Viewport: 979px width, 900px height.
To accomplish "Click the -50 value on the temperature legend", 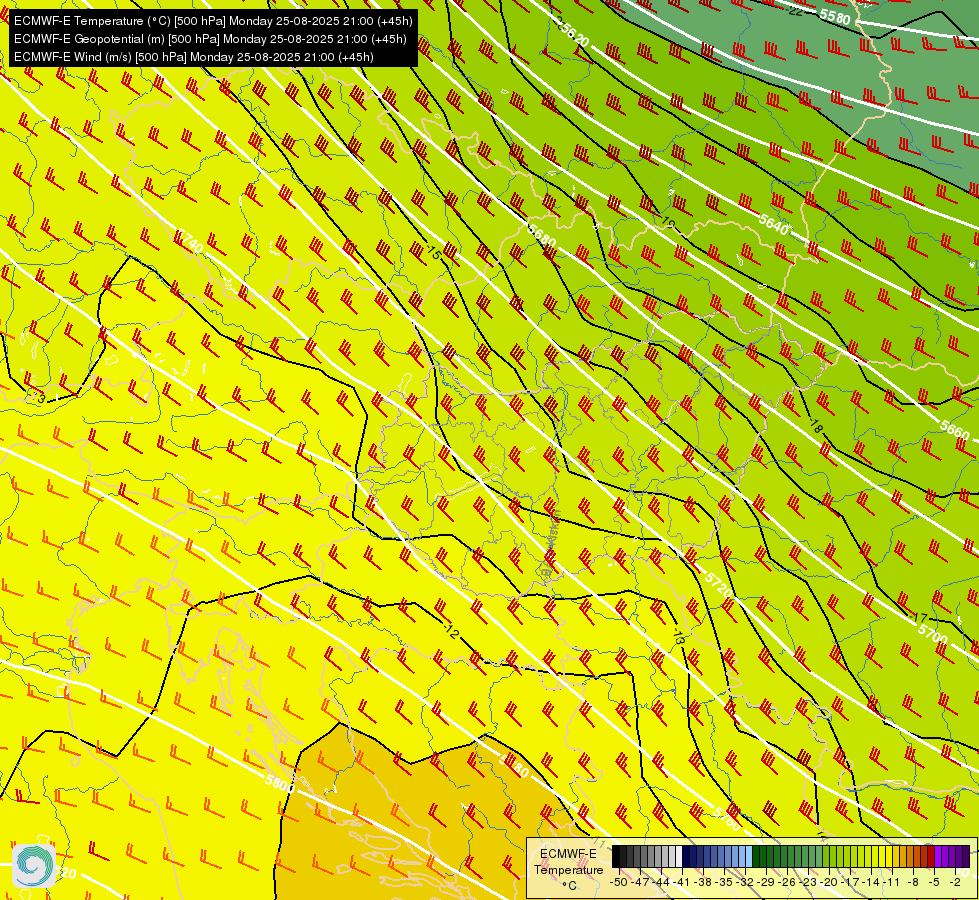I will [x=619, y=882].
